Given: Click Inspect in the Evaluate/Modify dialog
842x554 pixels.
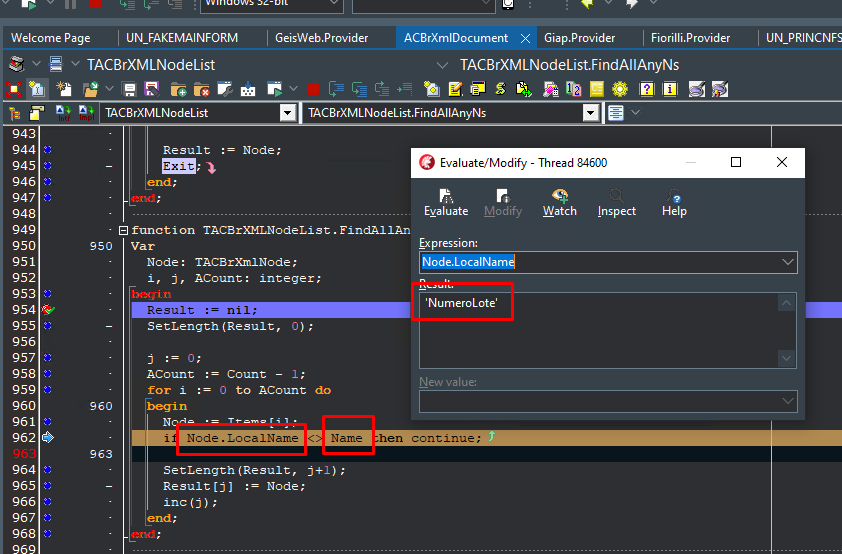Looking at the screenshot, I should tap(616, 203).
